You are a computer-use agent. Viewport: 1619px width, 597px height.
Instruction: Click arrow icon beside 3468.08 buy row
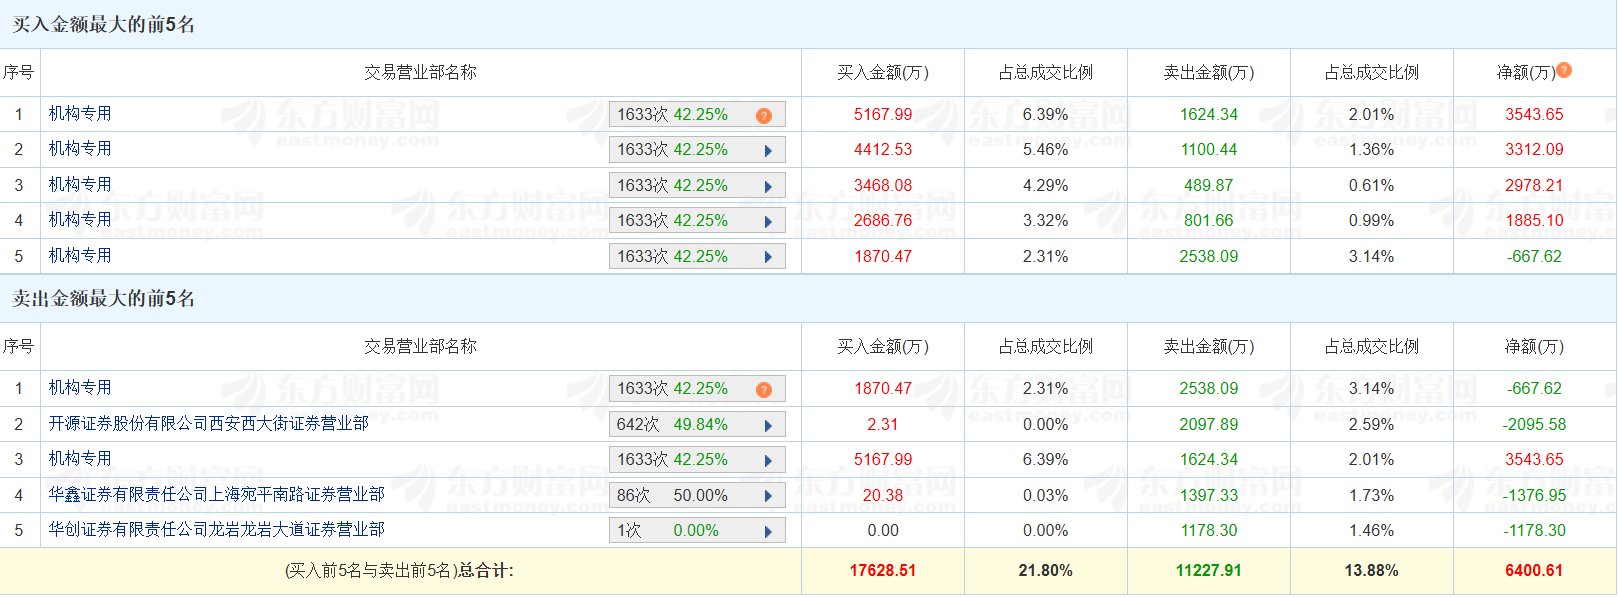coord(768,187)
